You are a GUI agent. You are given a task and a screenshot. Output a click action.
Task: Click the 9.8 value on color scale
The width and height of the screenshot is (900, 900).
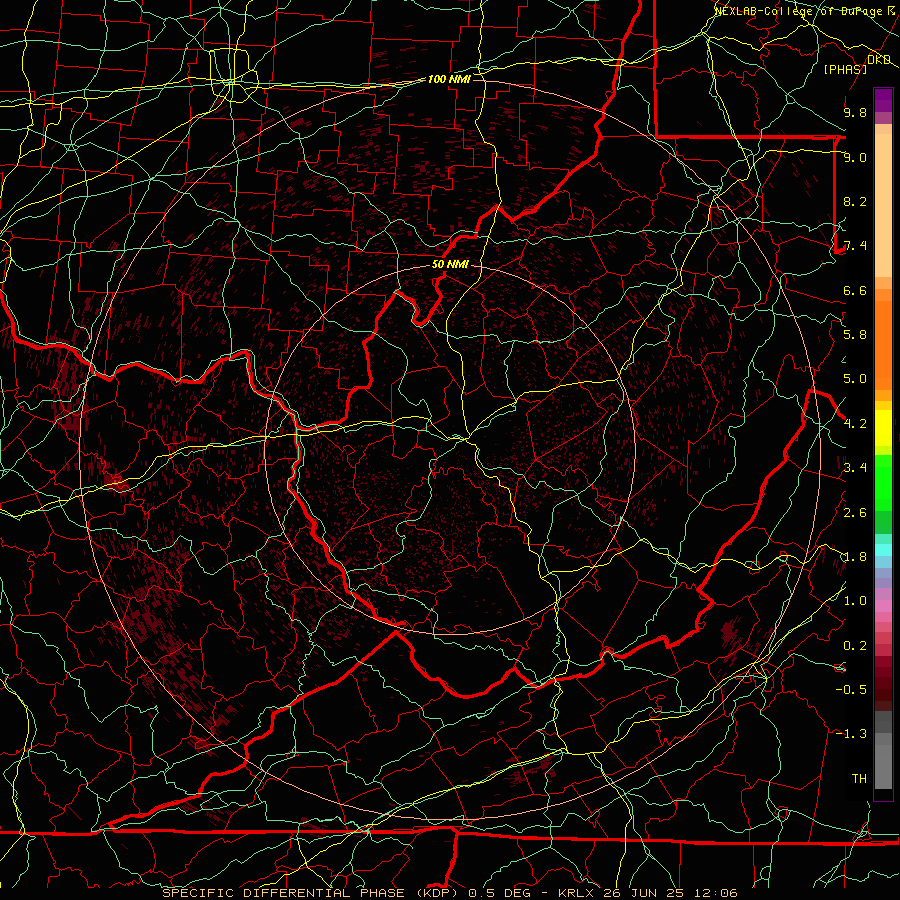point(855,112)
